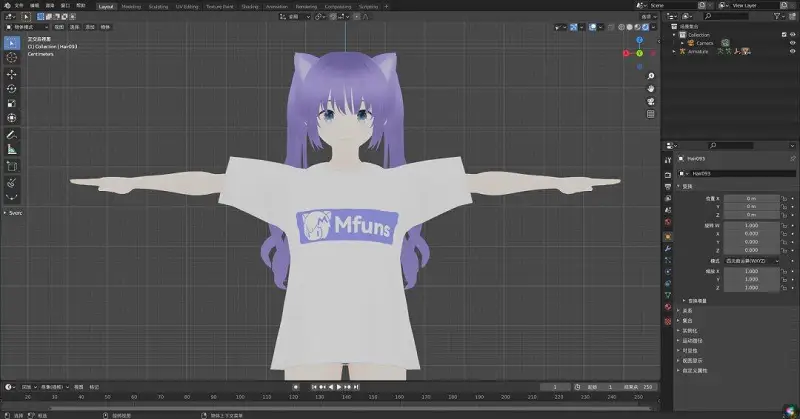Expand the Custom Properties panel
Screen dimensions: 800x419
(x=678, y=371)
